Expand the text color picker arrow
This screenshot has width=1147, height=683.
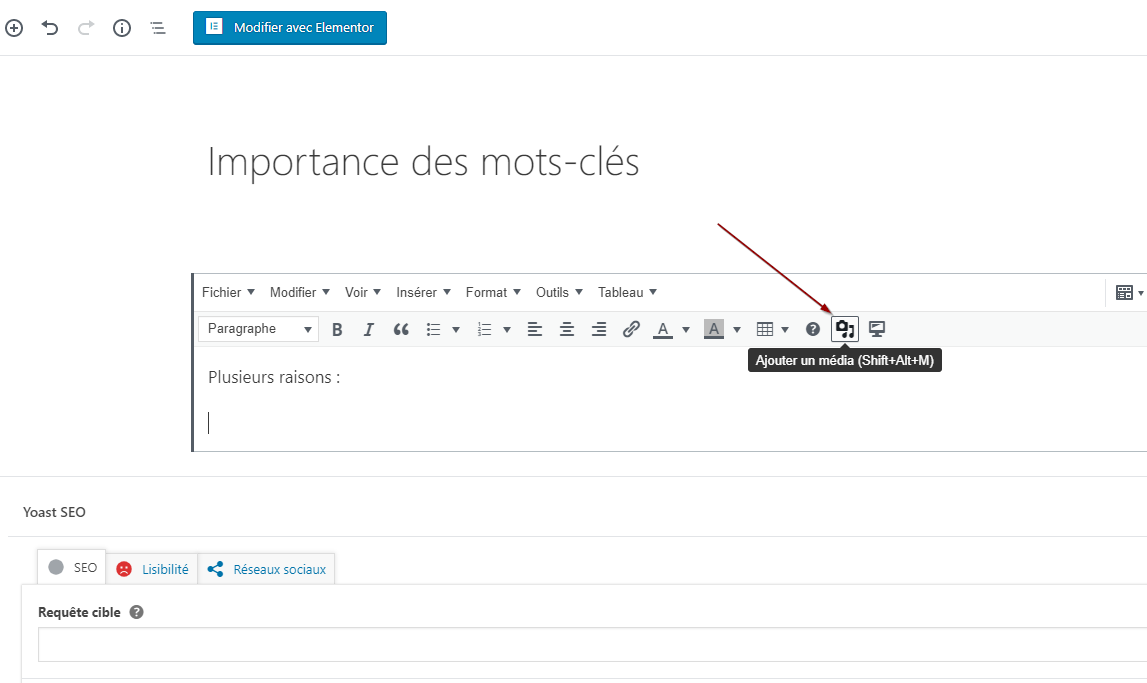[686, 329]
